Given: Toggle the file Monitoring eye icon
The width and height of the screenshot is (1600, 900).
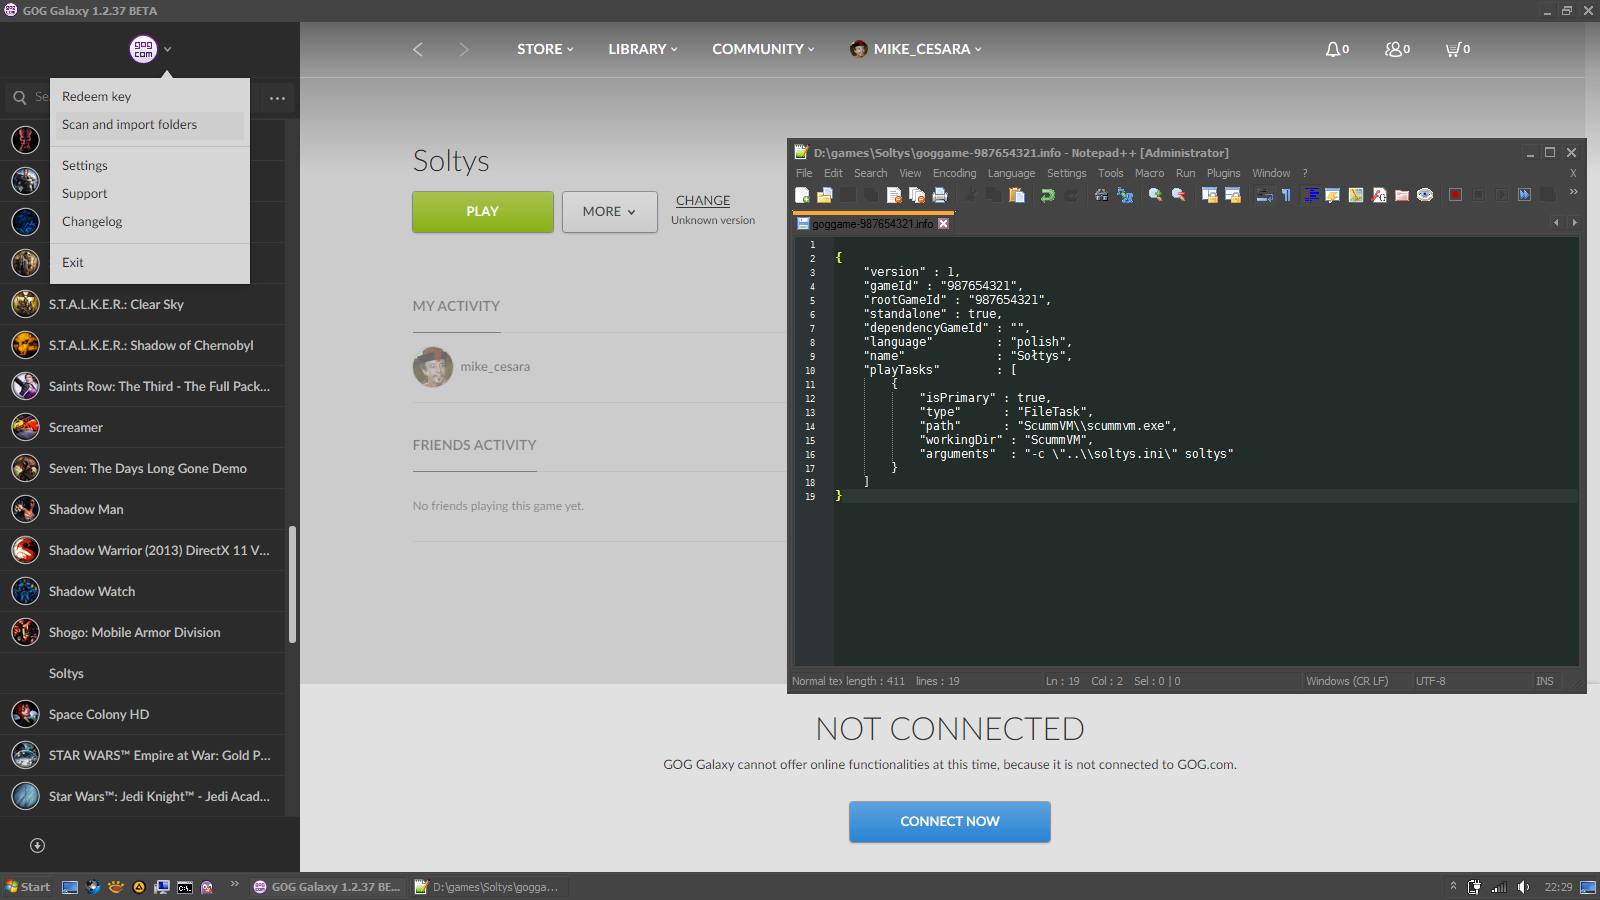Looking at the screenshot, I should click(x=1425, y=195).
